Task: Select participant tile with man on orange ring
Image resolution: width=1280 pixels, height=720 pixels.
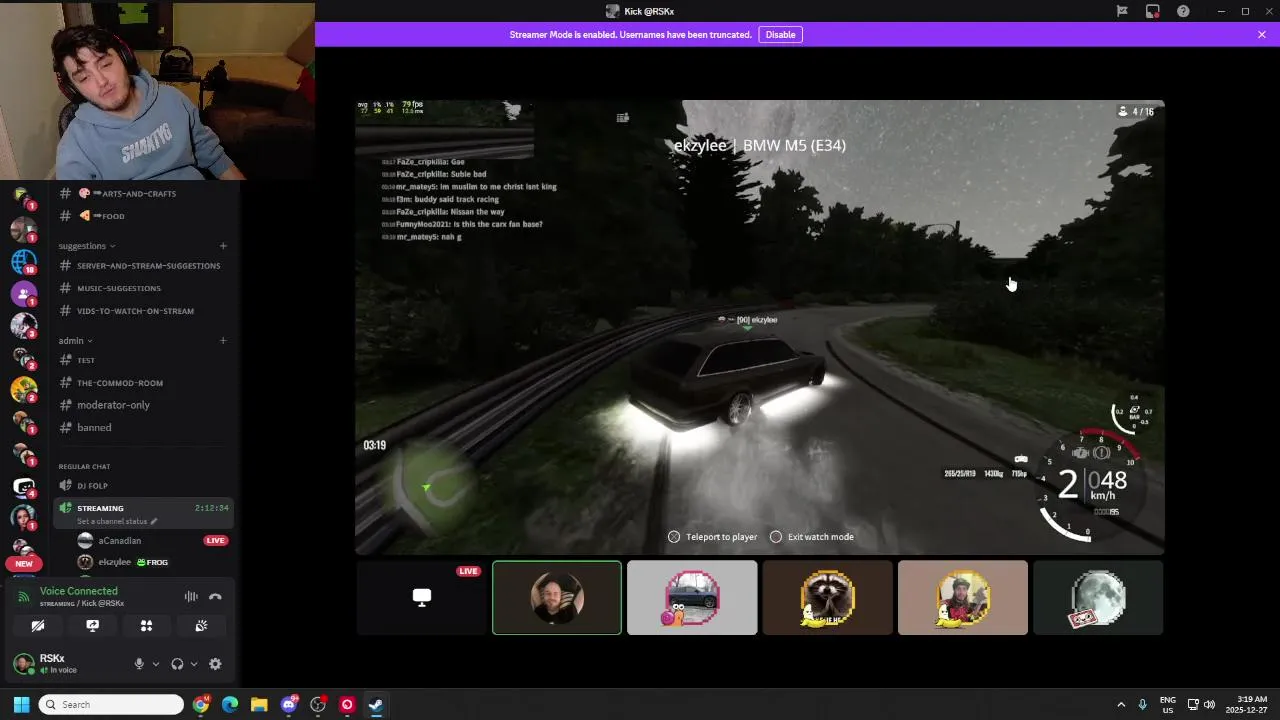Action: click(x=963, y=598)
